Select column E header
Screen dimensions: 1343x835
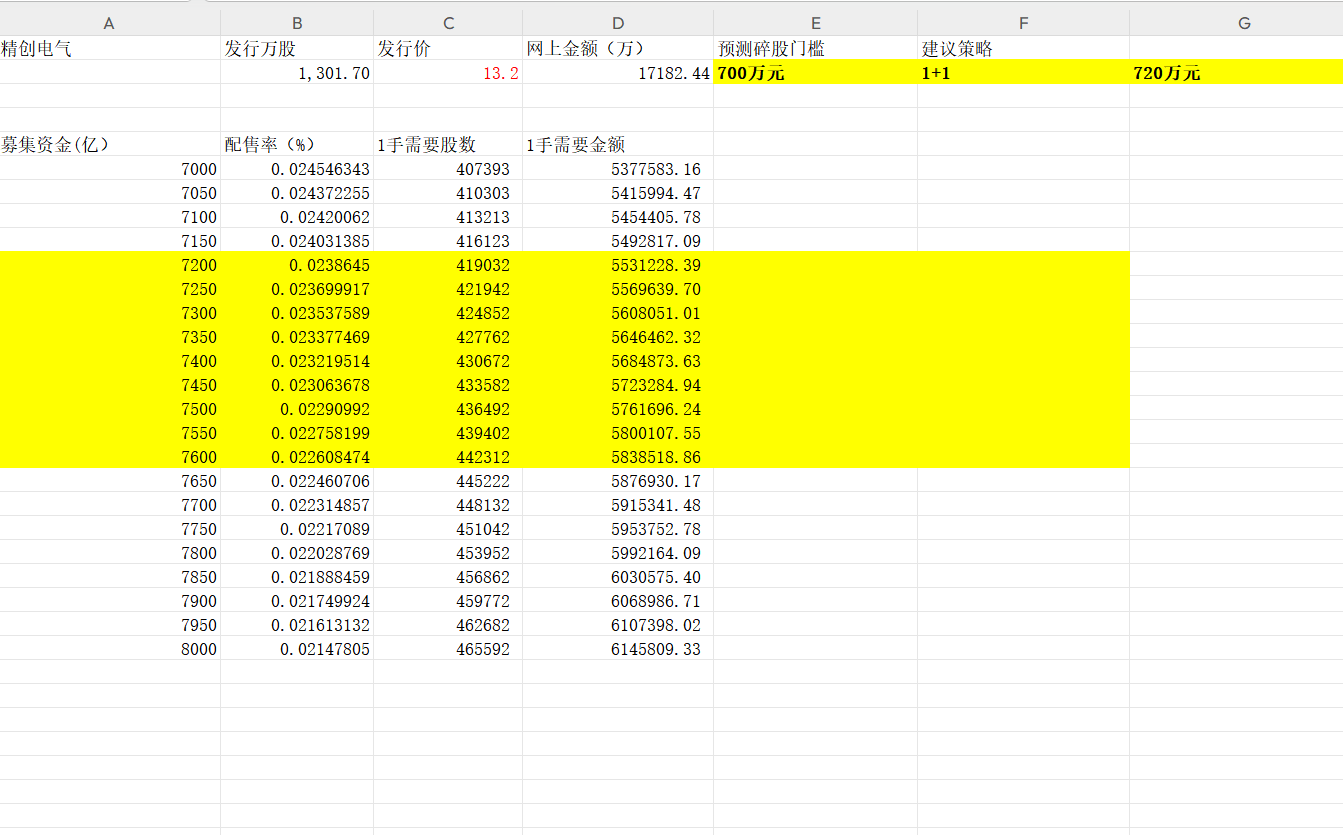(x=816, y=23)
